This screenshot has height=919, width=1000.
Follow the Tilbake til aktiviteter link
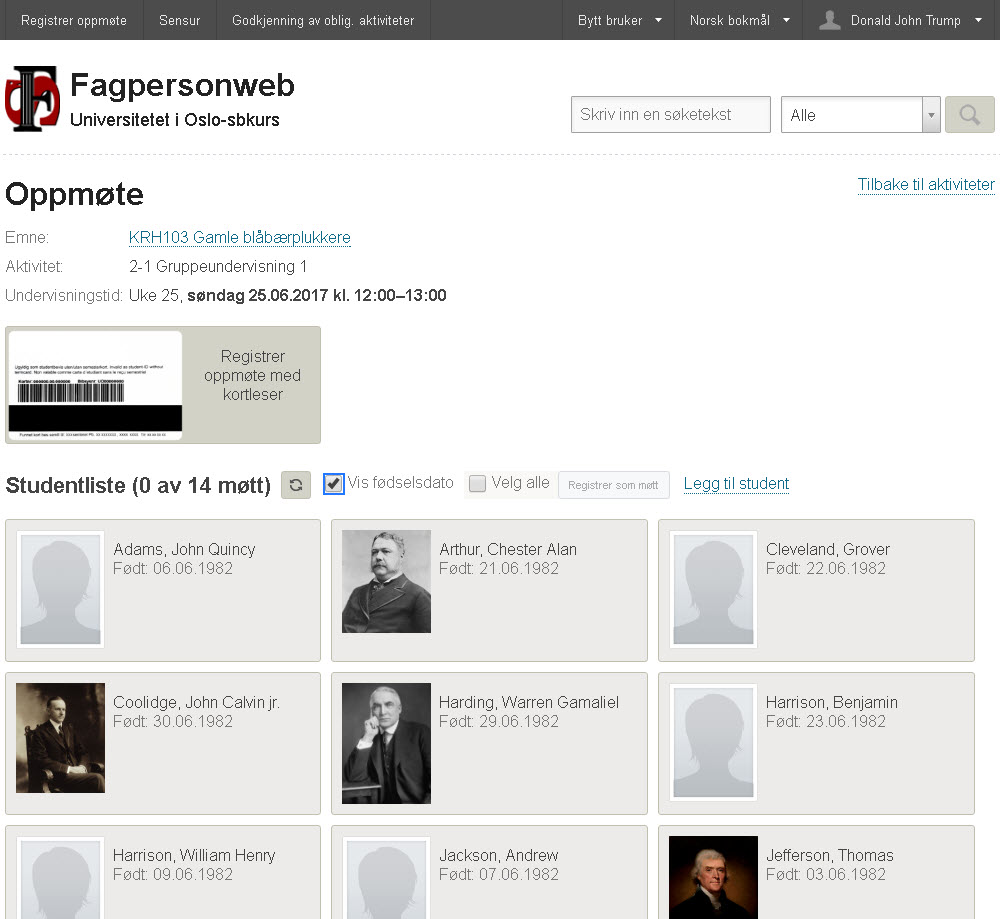pyautogui.click(x=925, y=184)
